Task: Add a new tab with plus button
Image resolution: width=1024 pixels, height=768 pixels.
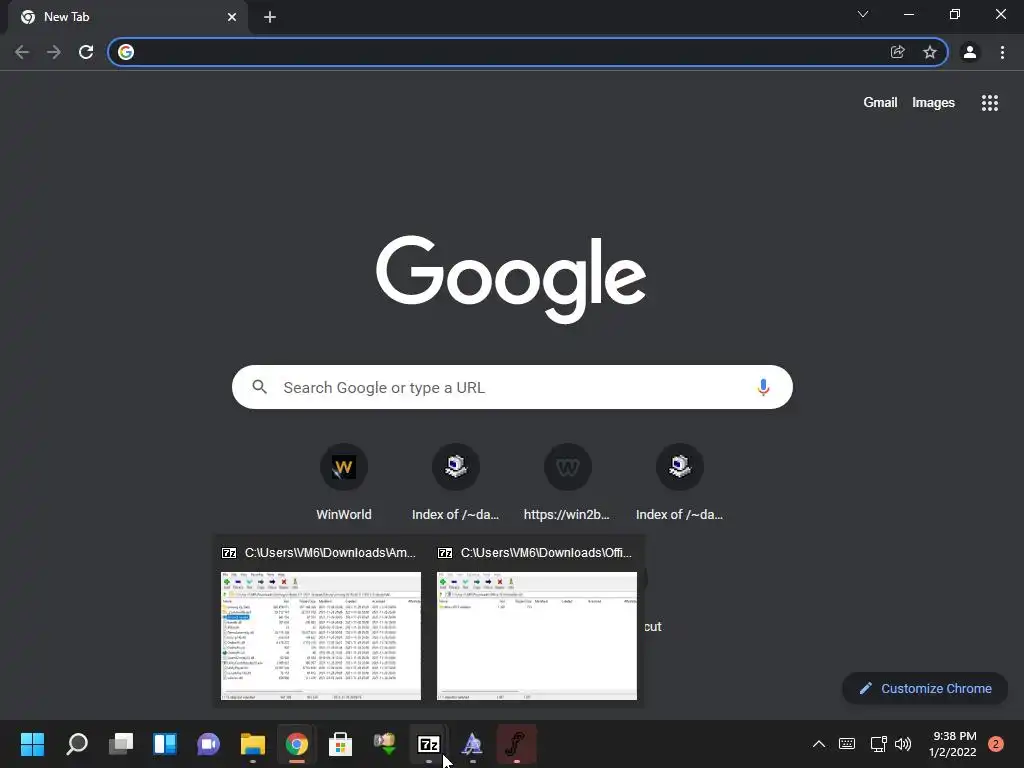Action: [270, 17]
